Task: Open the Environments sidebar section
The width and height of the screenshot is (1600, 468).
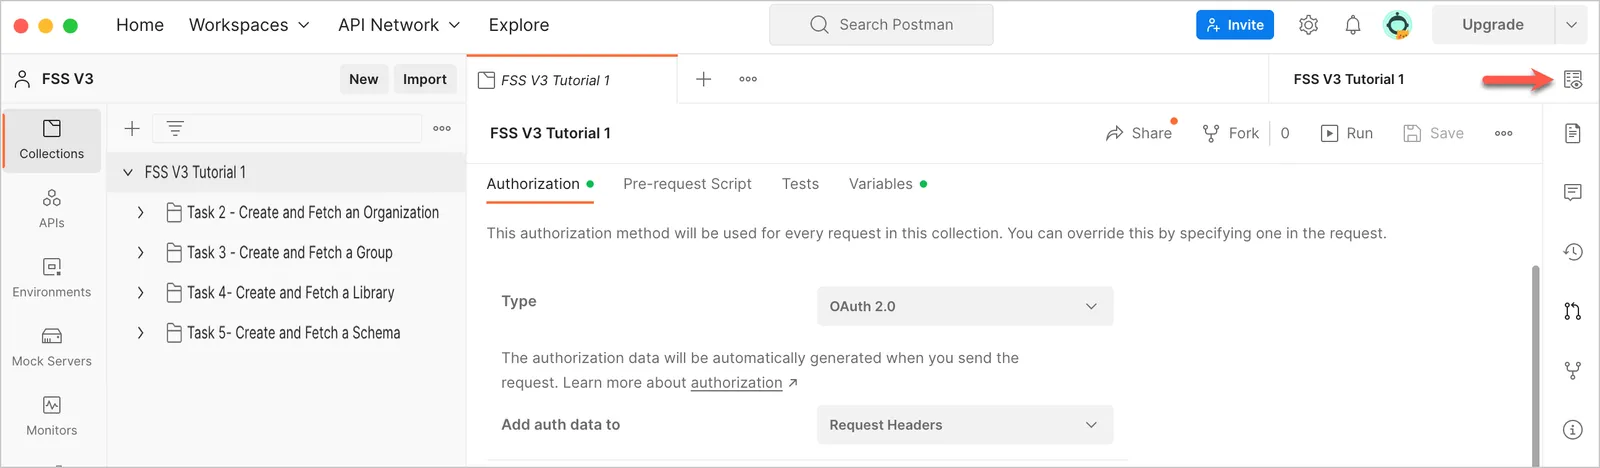Action: point(52,278)
